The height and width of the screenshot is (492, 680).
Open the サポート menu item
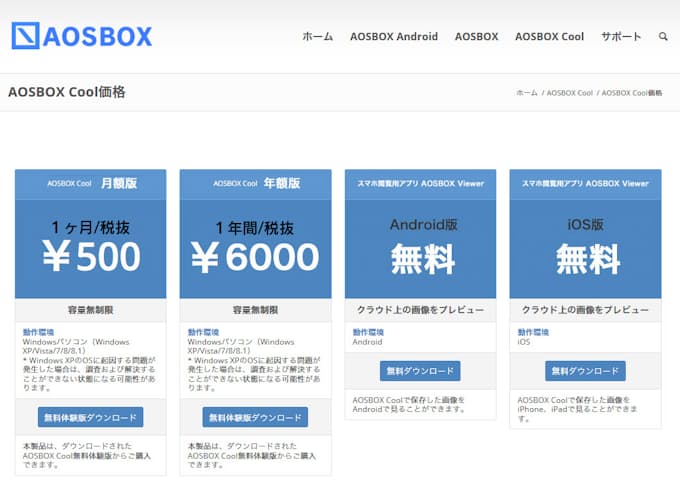[x=621, y=37]
